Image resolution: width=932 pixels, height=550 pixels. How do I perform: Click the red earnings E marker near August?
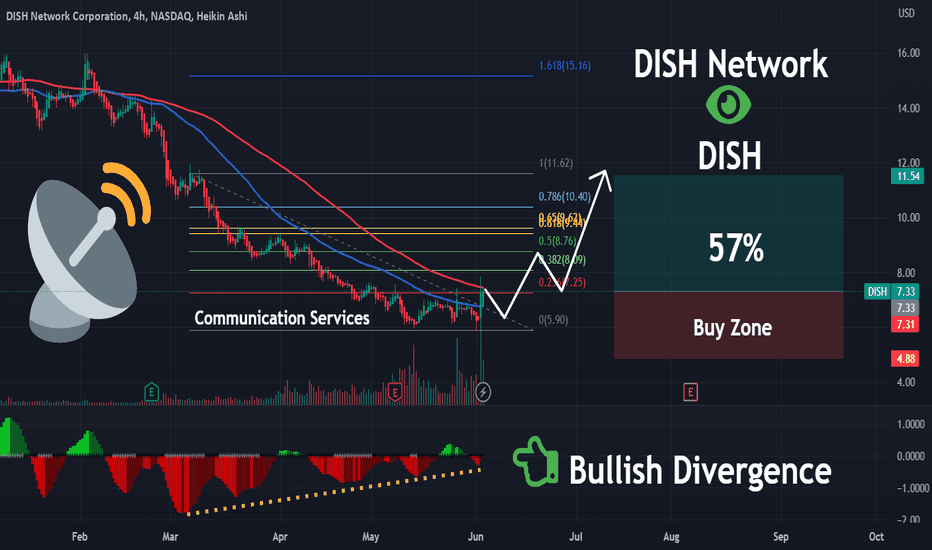690,392
